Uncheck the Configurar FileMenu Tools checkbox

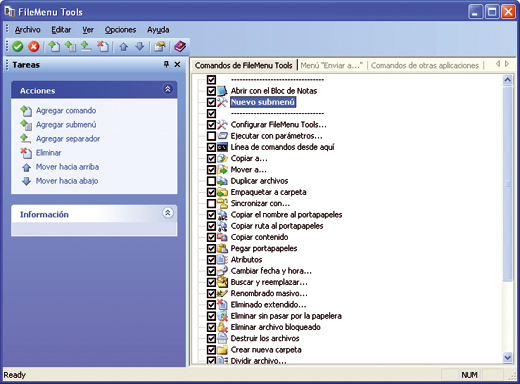[x=211, y=125]
